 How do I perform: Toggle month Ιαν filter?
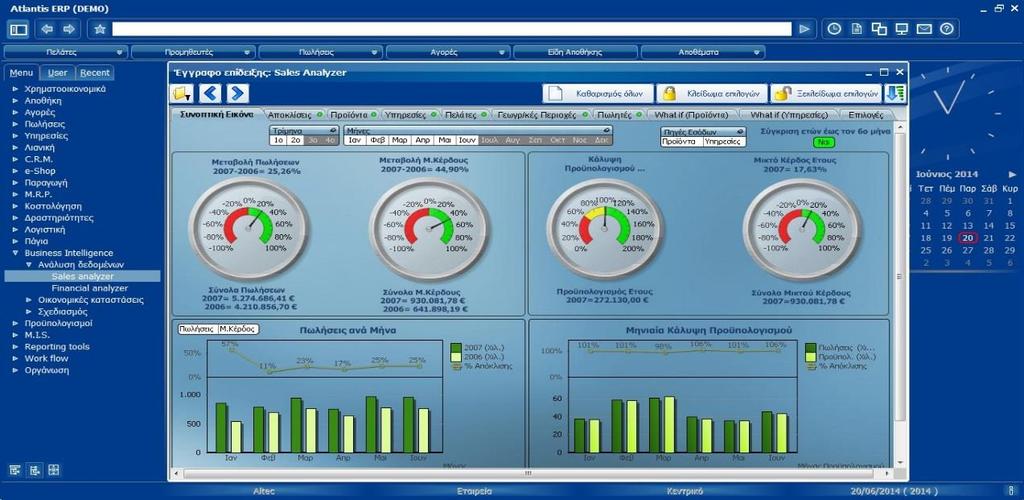pyautogui.click(x=355, y=140)
